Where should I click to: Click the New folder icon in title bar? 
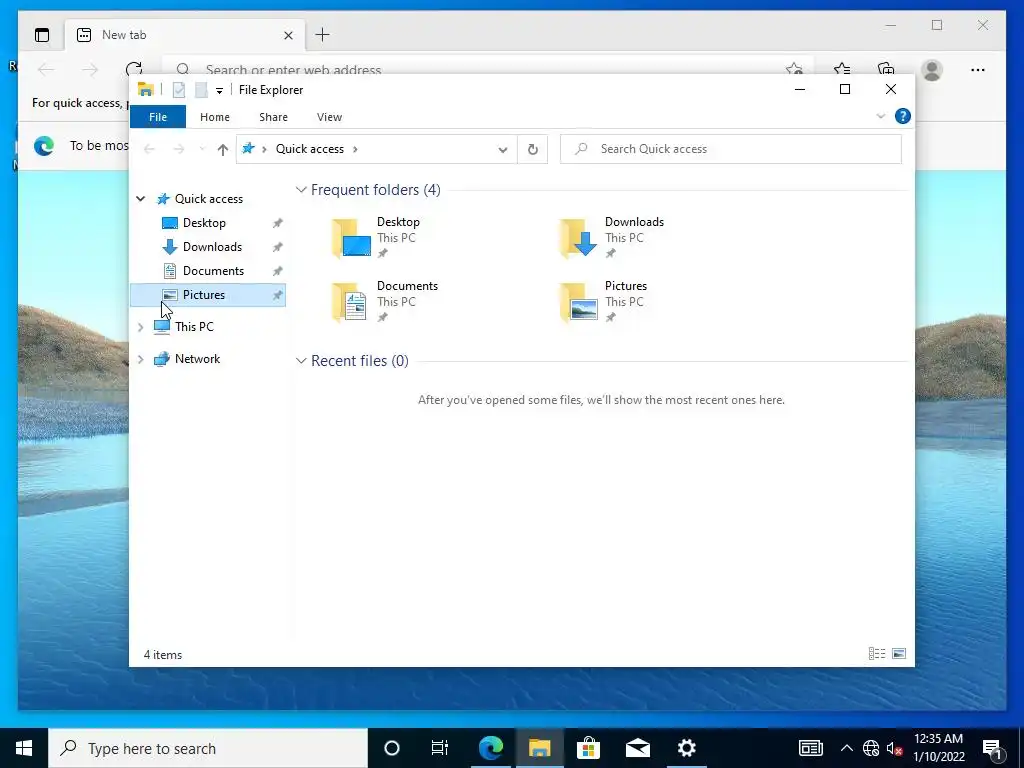[201, 90]
